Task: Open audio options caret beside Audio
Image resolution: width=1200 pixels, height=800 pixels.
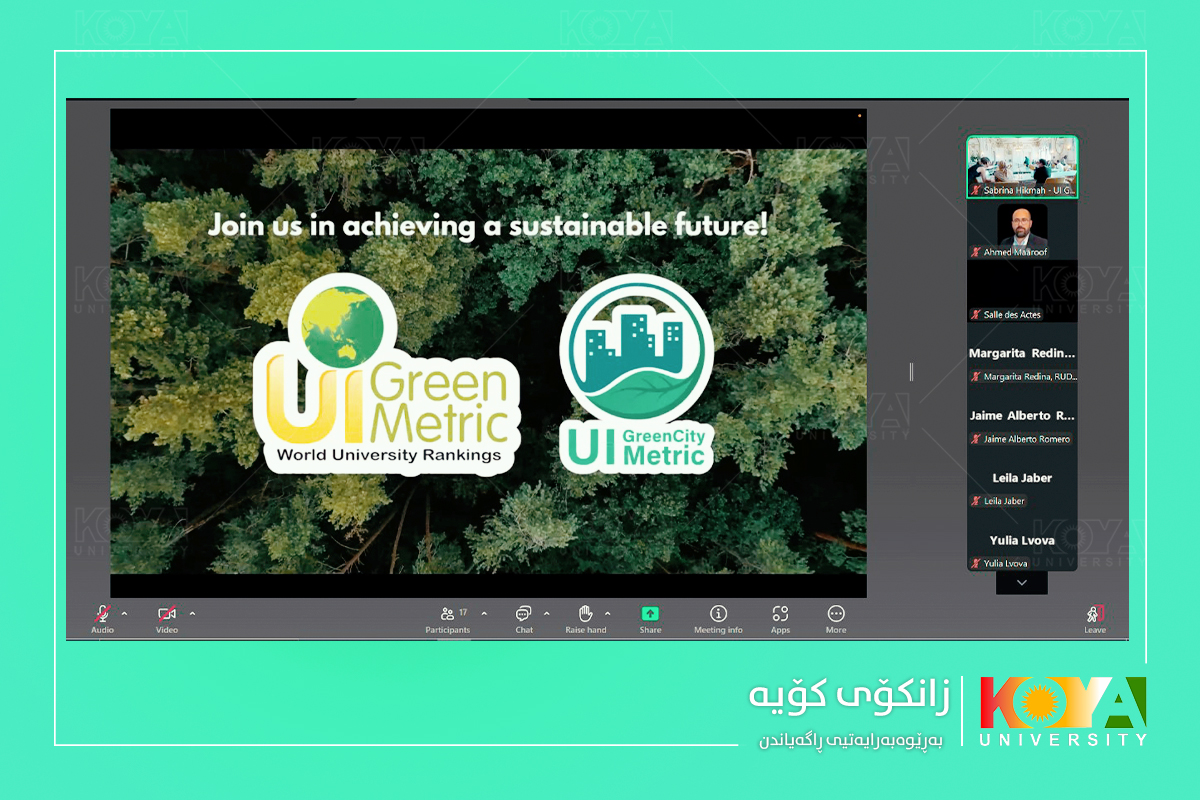Action: point(124,613)
